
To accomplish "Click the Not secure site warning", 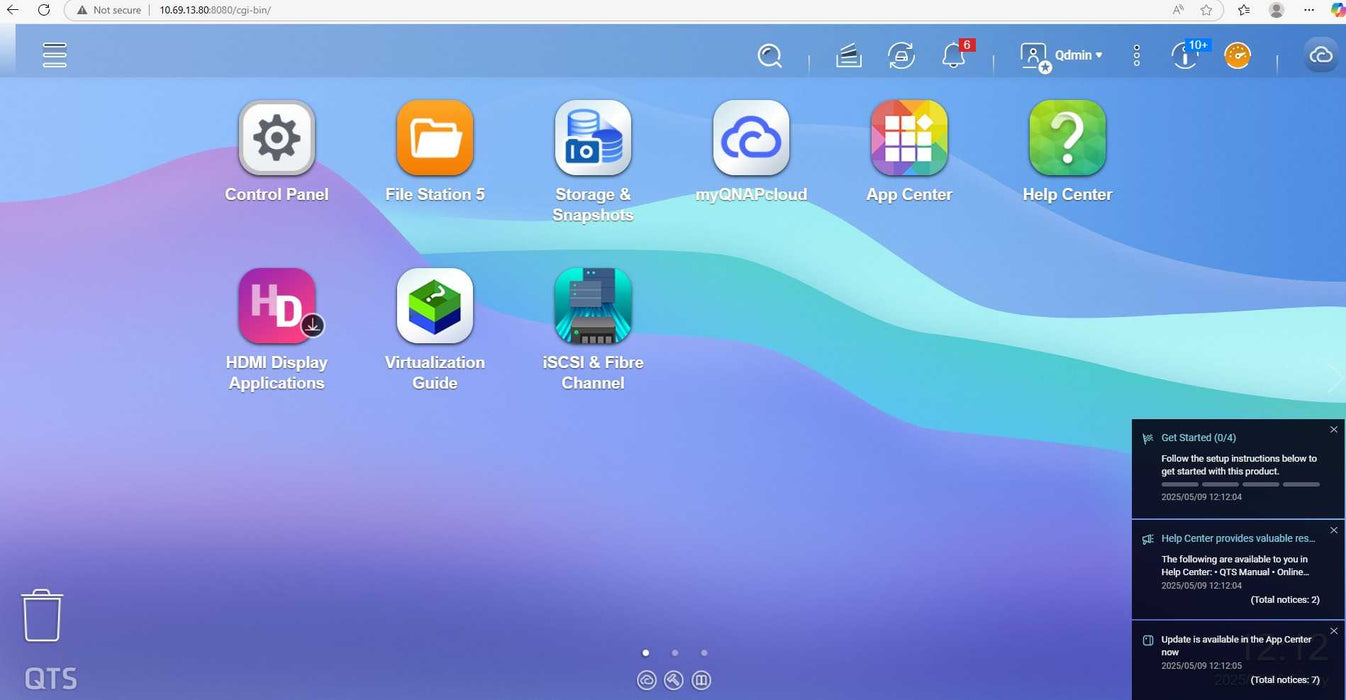I will (109, 10).
